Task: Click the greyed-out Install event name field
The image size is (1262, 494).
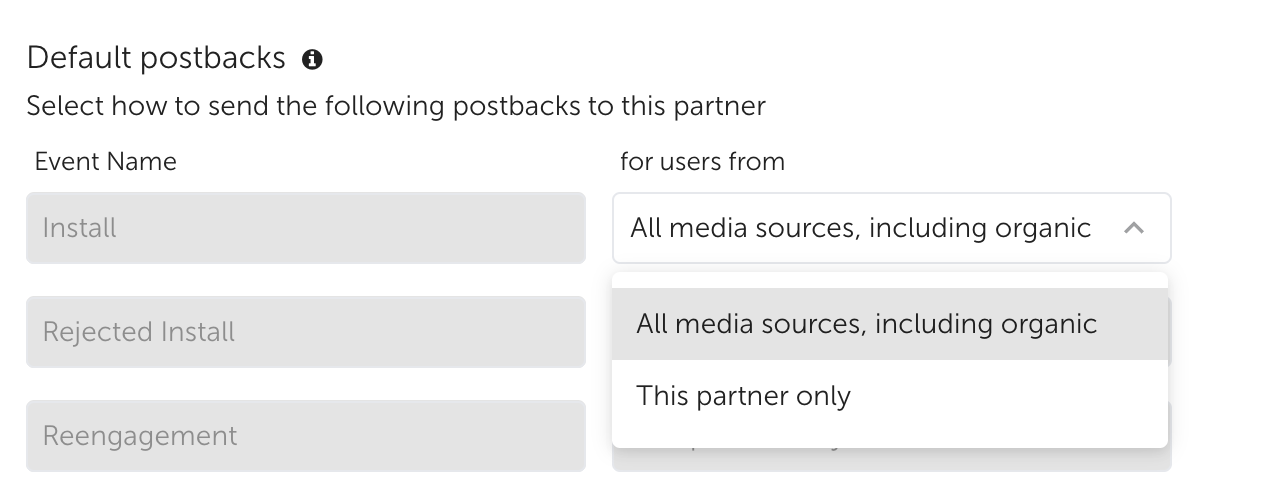Action: click(306, 228)
